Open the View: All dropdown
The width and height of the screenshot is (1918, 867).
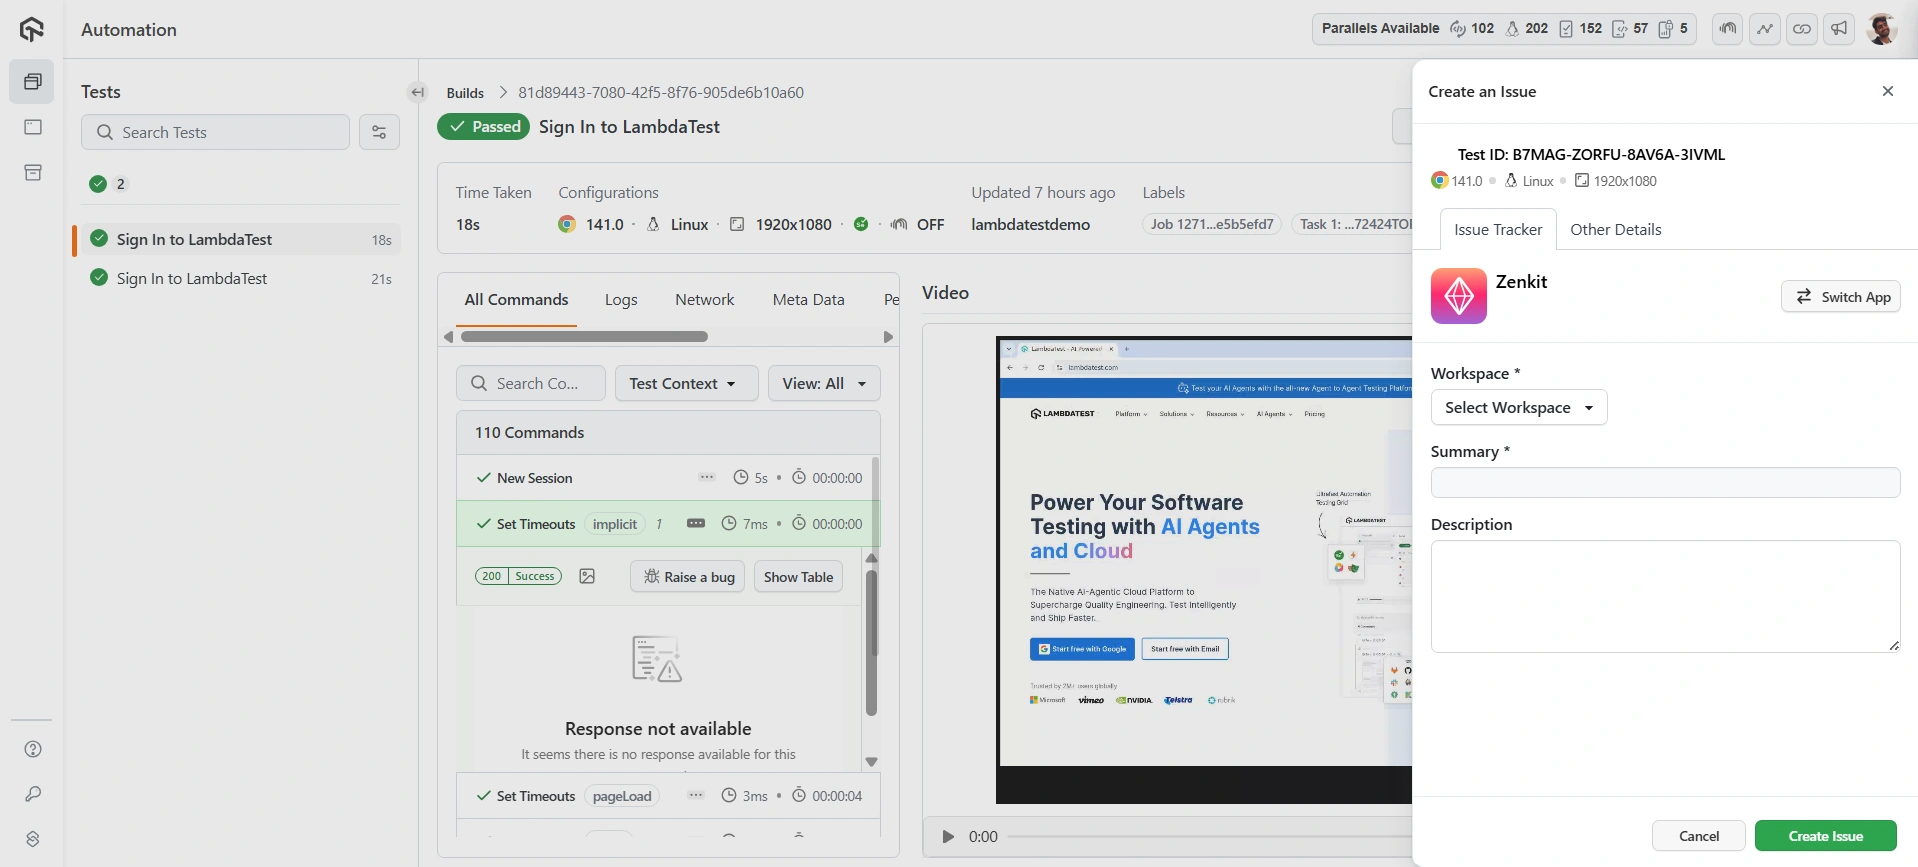point(823,383)
